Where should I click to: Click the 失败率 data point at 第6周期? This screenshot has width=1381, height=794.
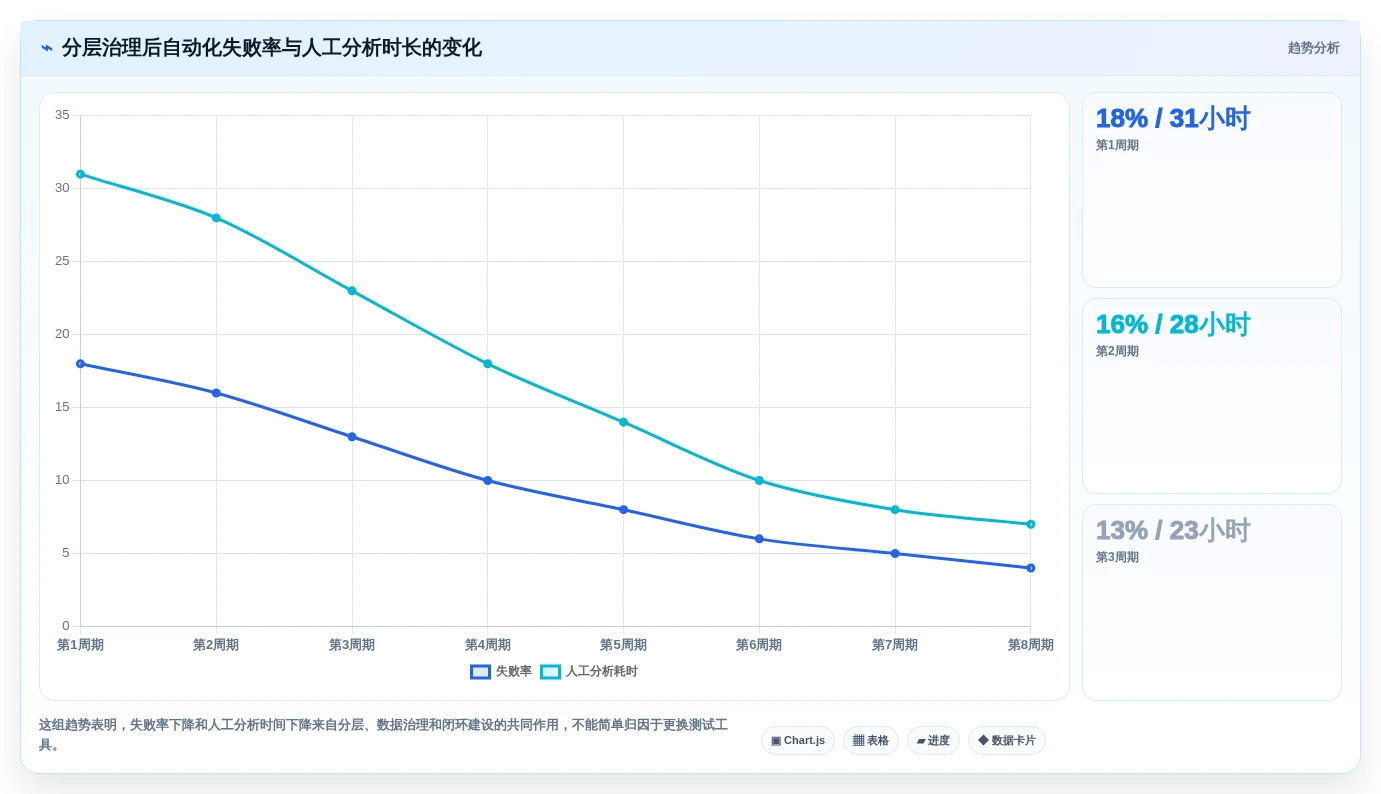759,539
